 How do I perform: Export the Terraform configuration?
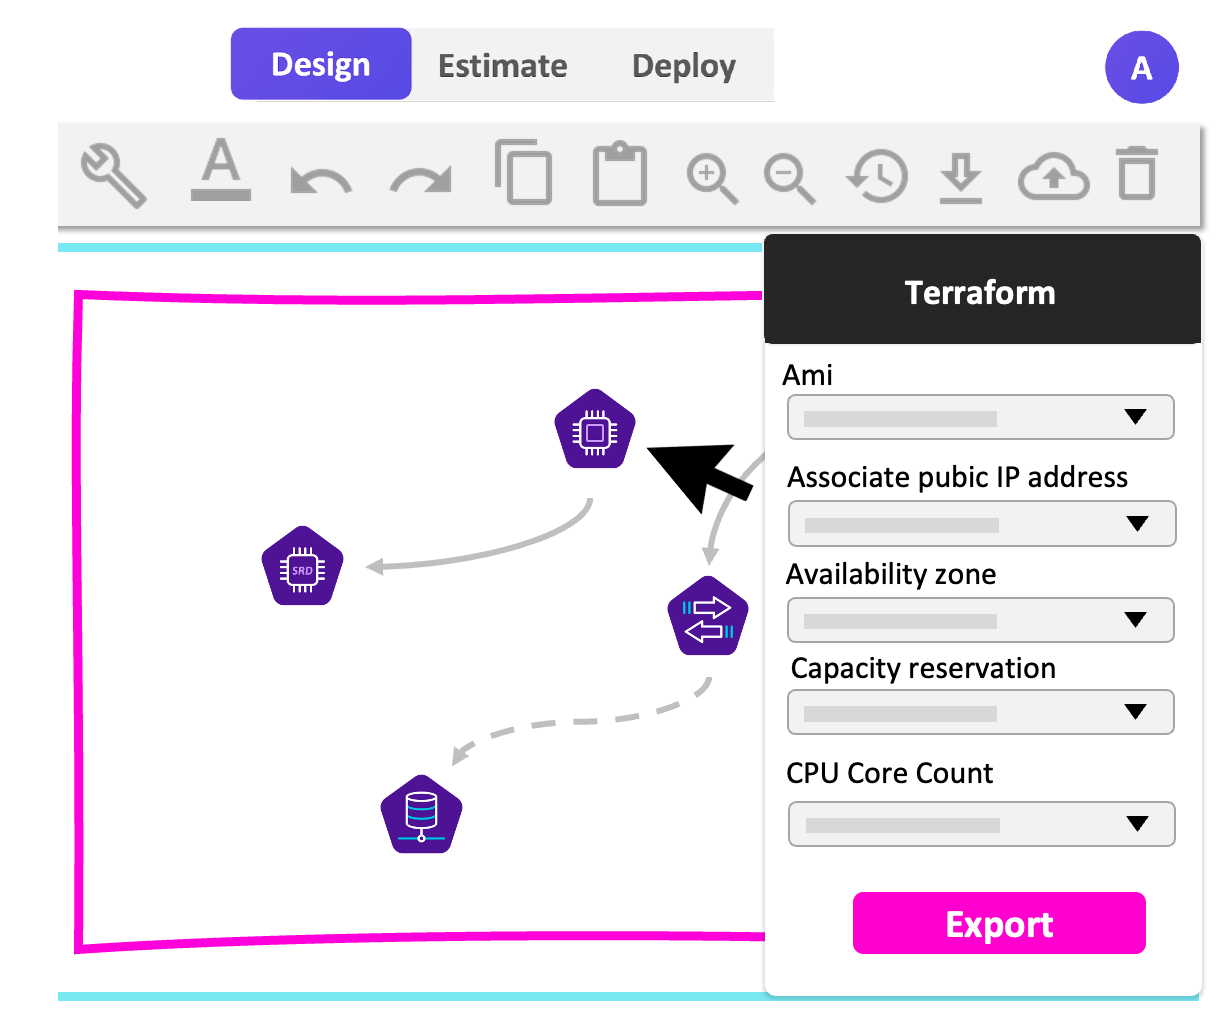click(x=998, y=923)
